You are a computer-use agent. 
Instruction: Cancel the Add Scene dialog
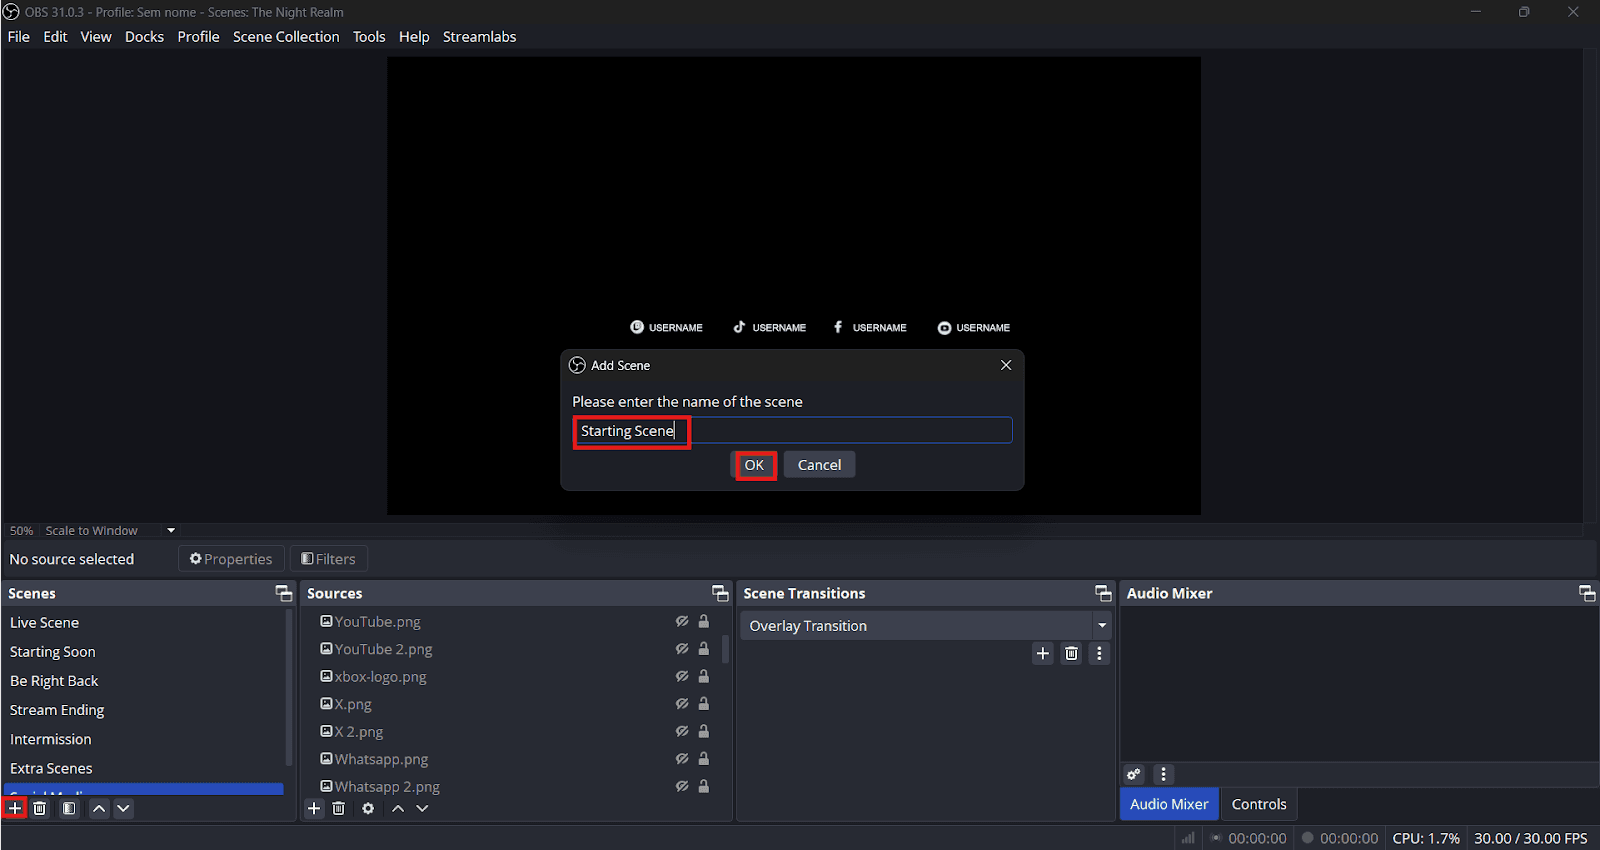(820, 465)
